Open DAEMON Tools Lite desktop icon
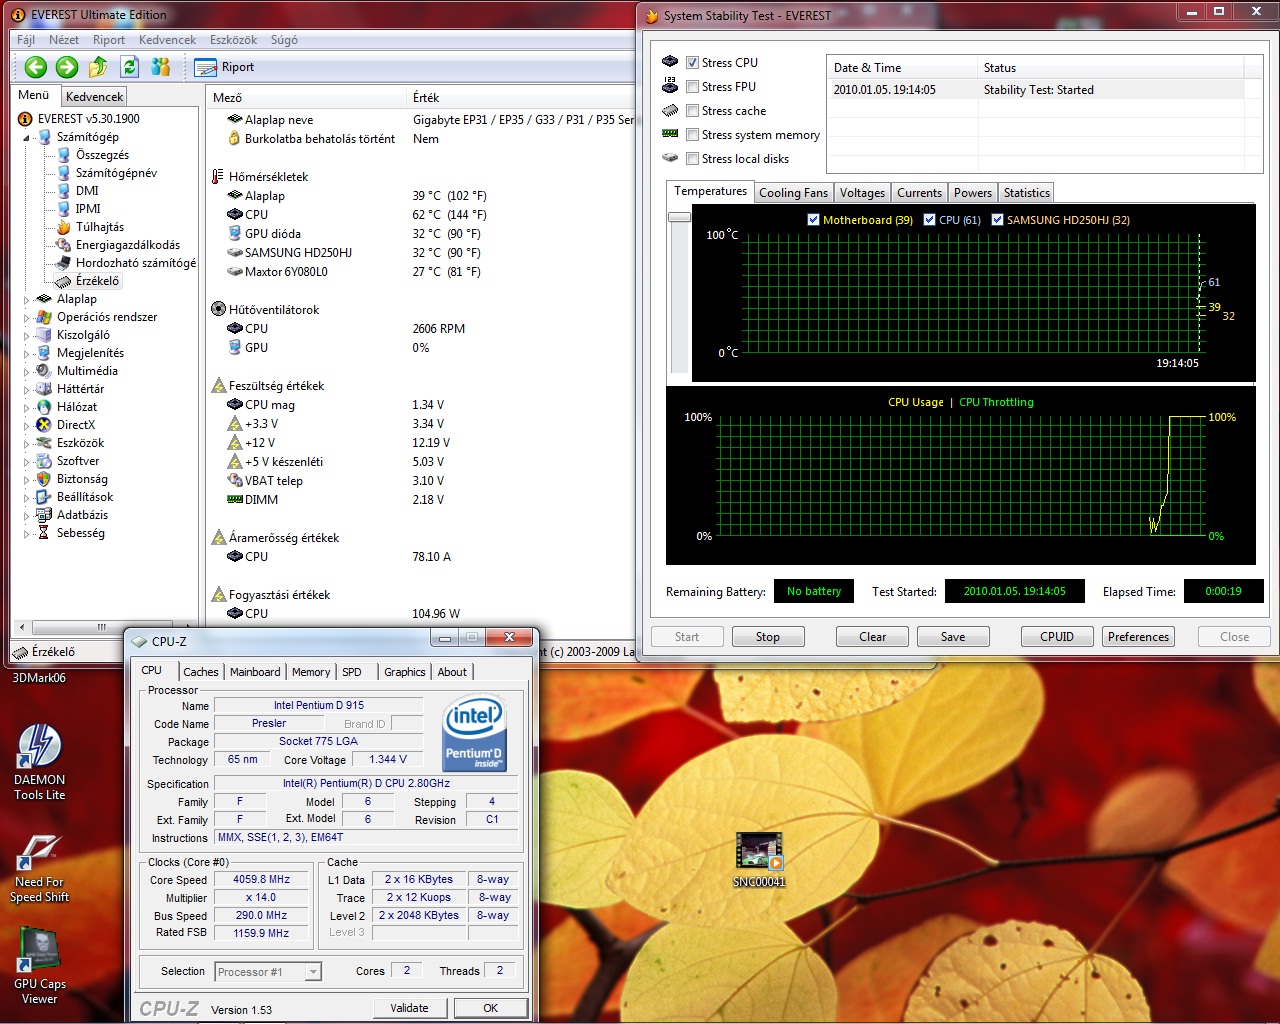This screenshot has height=1024, width=1280. point(39,763)
